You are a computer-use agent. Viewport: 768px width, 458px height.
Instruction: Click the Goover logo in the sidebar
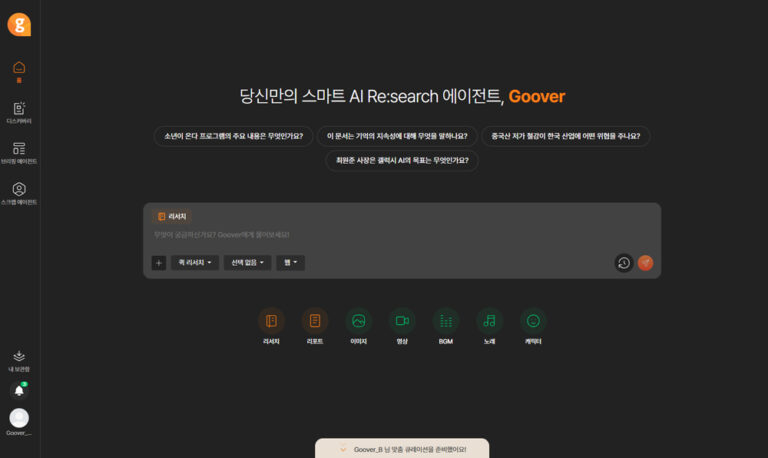coord(19,24)
